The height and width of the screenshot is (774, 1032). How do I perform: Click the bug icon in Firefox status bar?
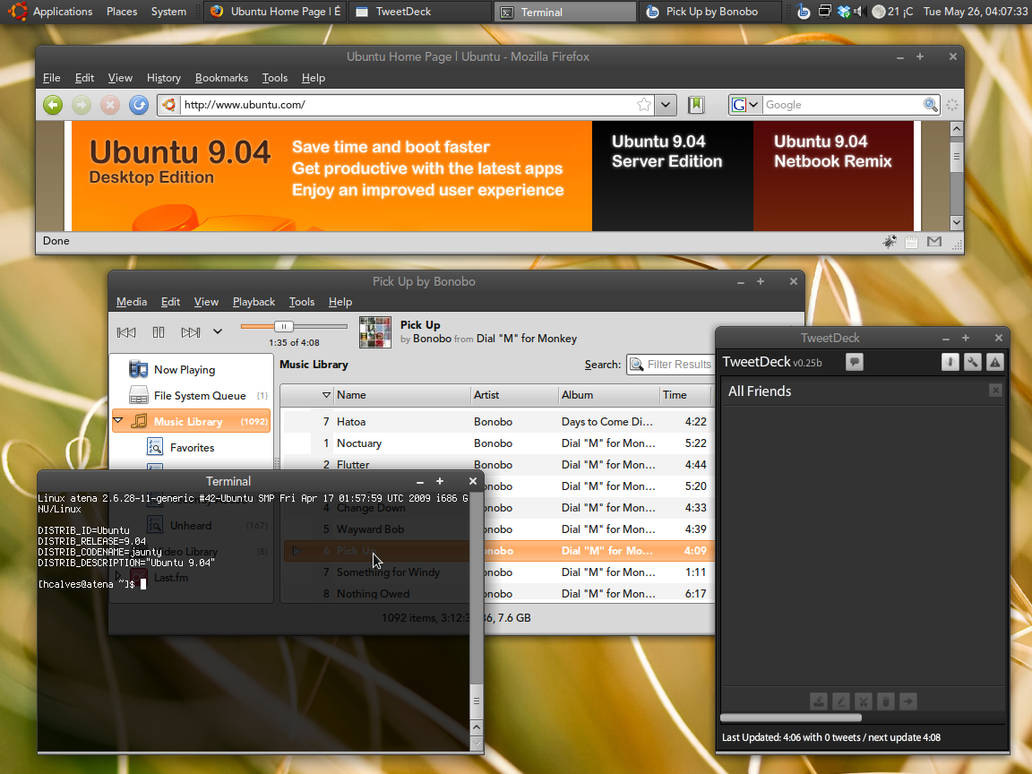(889, 242)
